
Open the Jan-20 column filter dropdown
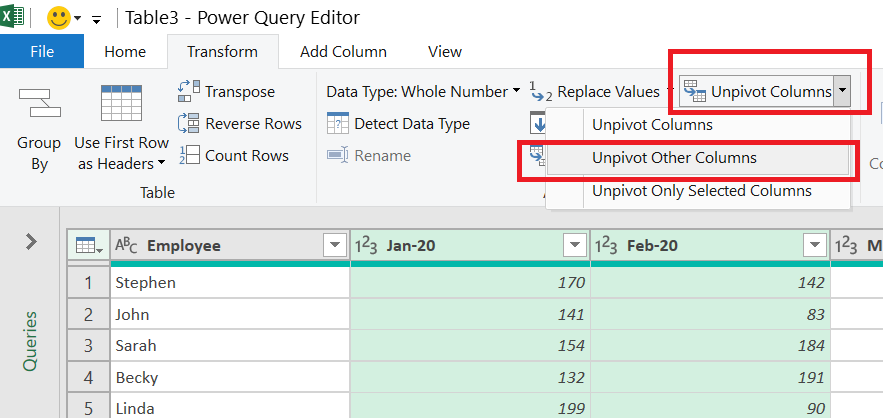(574, 246)
